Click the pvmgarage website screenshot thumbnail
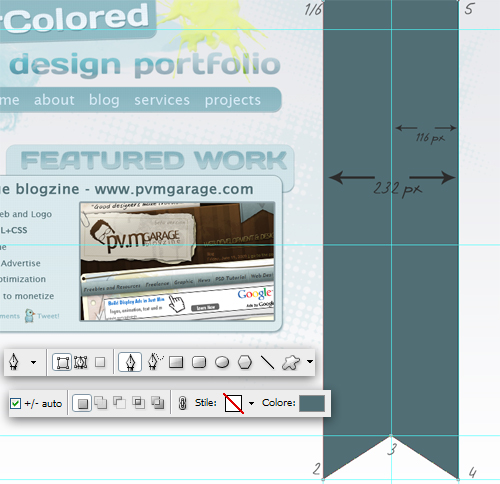Screen dimensions: 500x484 pyautogui.click(x=177, y=261)
